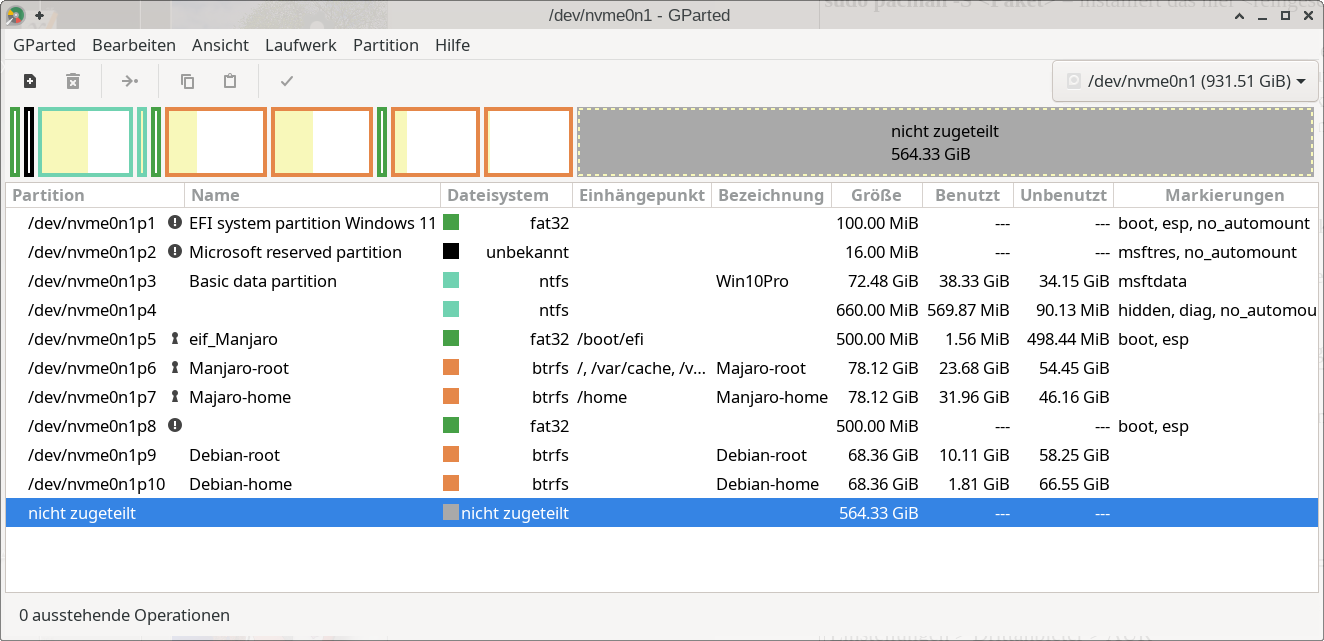The height and width of the screenshot is (641, 1324).
Task: Select row /dev/nvme0n1p3
Action: tap(661, 281)
